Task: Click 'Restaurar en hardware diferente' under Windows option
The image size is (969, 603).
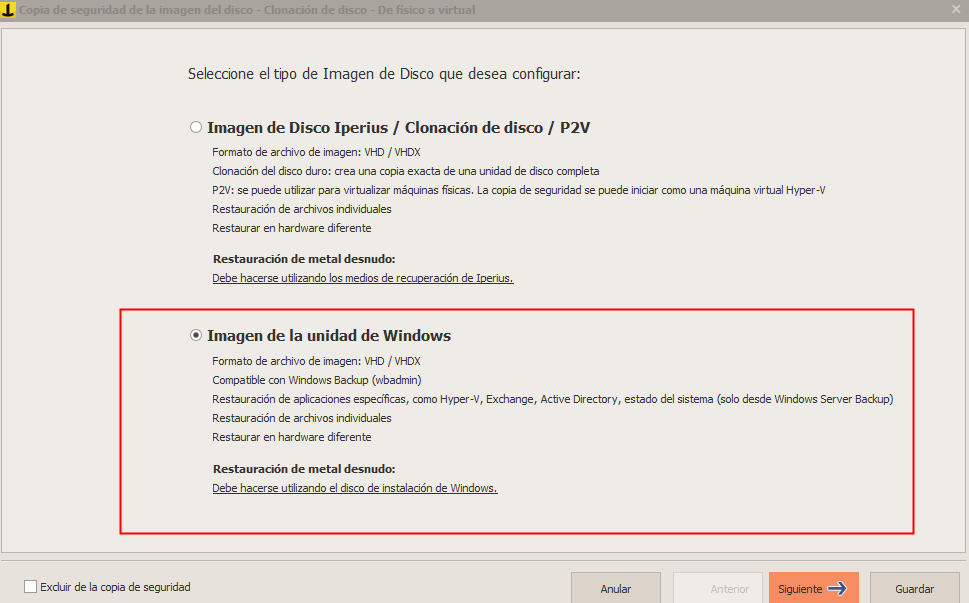Action: pos(292,437)
